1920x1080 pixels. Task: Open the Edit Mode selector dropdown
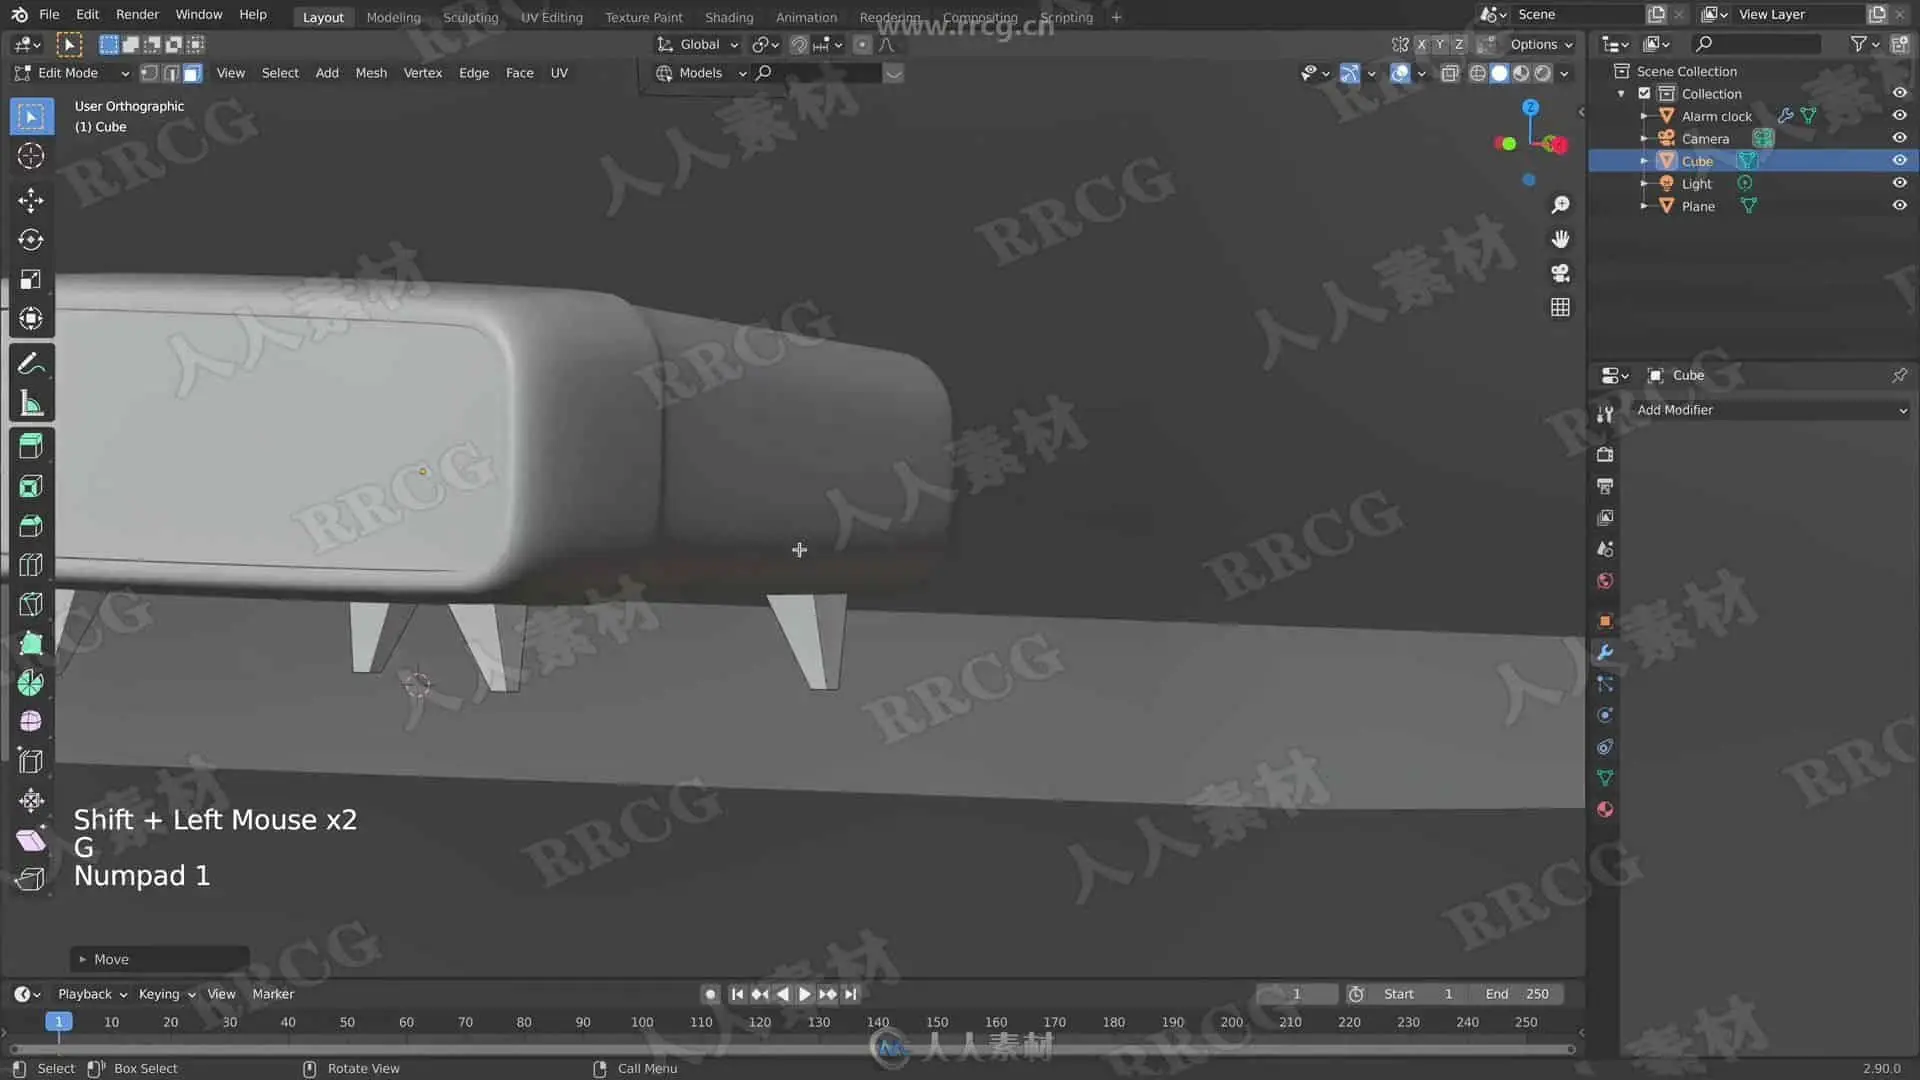[x=72, y=73]
